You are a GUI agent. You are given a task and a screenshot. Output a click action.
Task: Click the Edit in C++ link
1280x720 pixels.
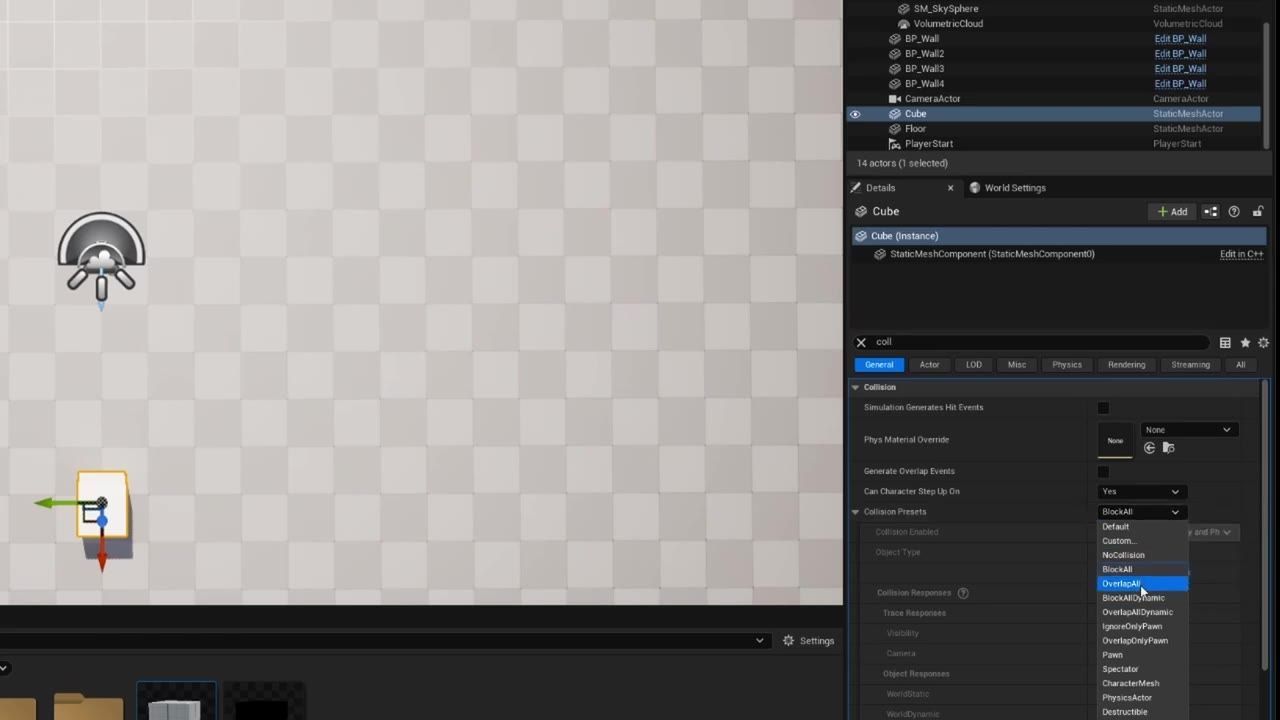coord(1241,254)
